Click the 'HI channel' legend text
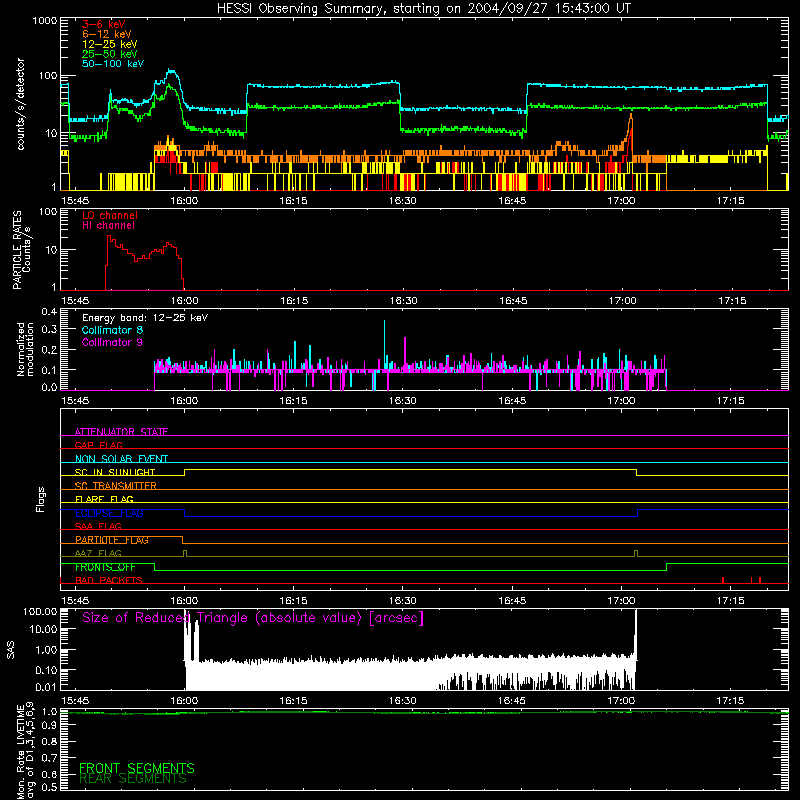This screenshot has height=800, width=800. pos(108,226)
